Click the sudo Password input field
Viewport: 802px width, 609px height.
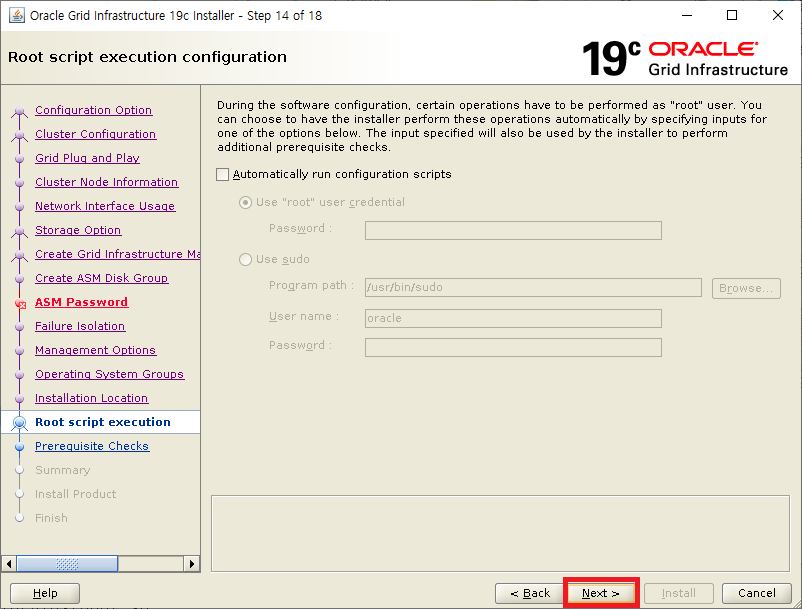tap(513, 348)
